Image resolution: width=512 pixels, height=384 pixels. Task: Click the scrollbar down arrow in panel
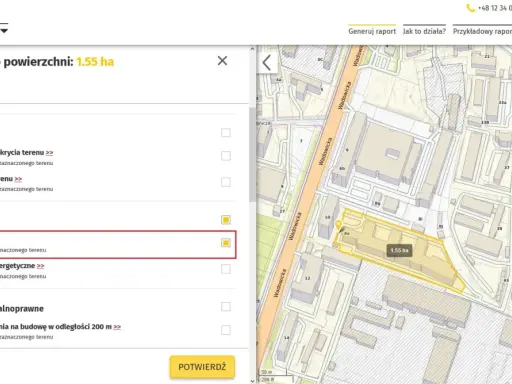[252, 380]
